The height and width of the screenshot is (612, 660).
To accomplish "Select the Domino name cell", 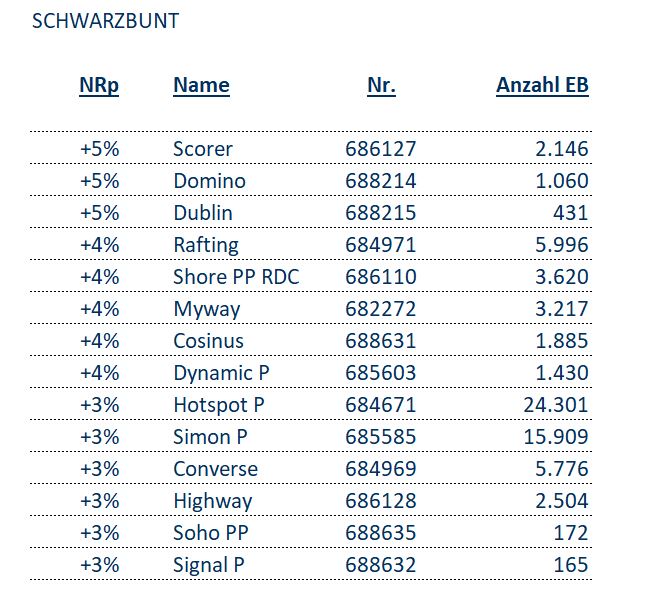I will (209, 181).
